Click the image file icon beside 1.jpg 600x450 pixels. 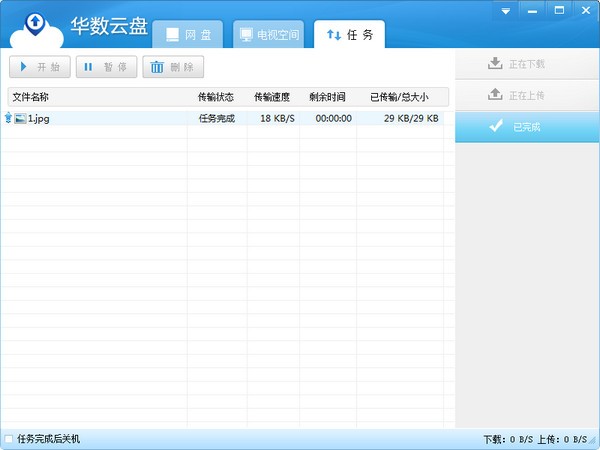[x=20, y=118]
